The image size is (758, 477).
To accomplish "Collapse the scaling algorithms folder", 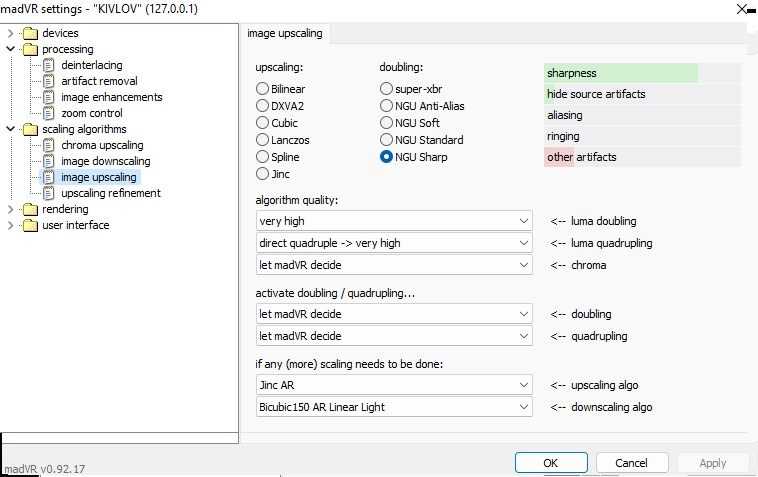I will coord(10,129).
